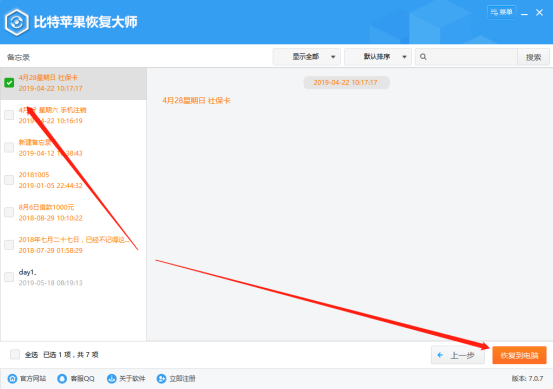Uncheck the 4月28星期日 社保卡 note
Viewport: 553px width, 389px height.
click(9, 83)
